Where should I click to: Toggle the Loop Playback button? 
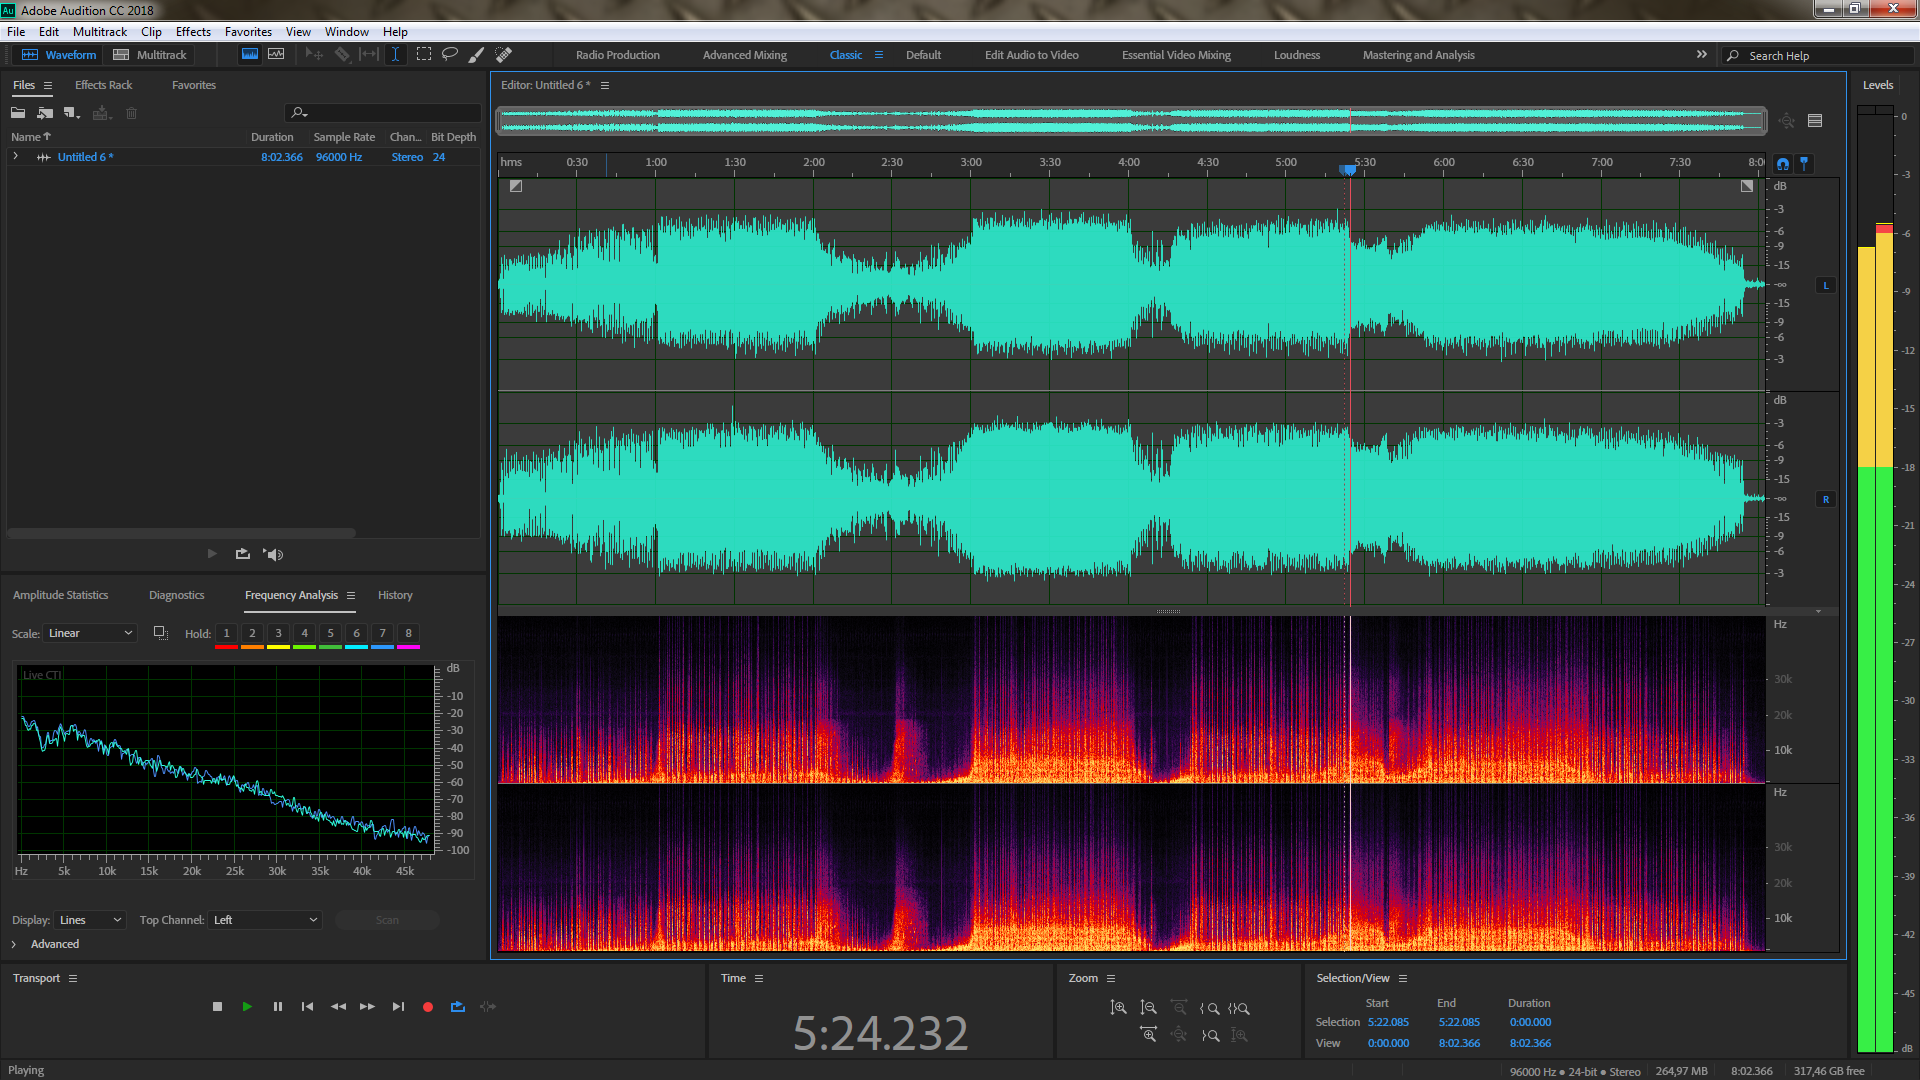[x=458, y=1007]
